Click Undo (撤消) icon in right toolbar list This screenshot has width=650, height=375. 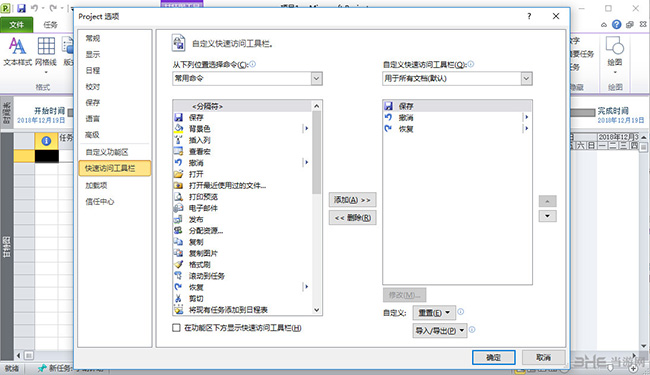pos(388,118)
